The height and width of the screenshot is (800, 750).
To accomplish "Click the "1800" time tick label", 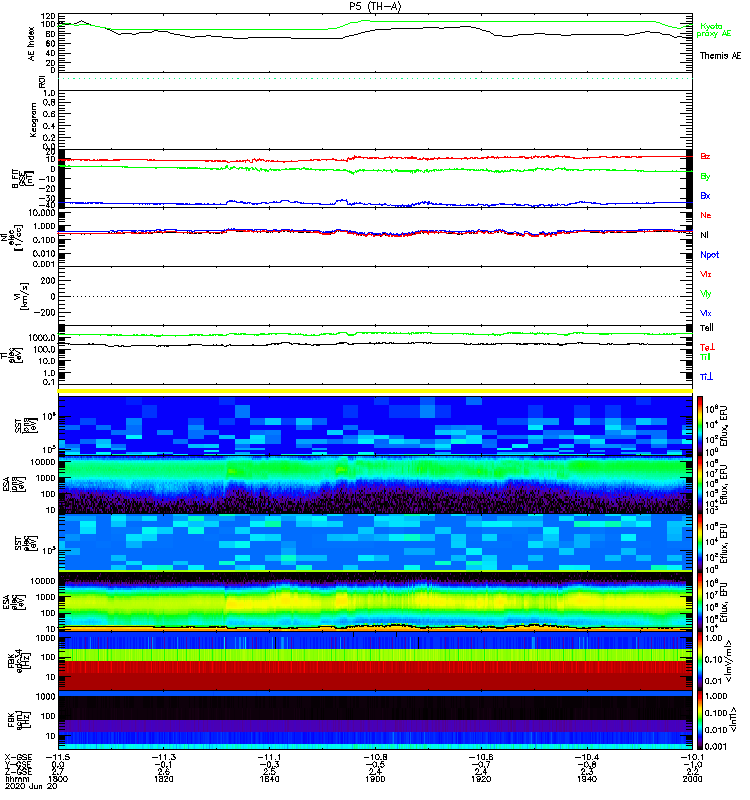I will [58, 779].
